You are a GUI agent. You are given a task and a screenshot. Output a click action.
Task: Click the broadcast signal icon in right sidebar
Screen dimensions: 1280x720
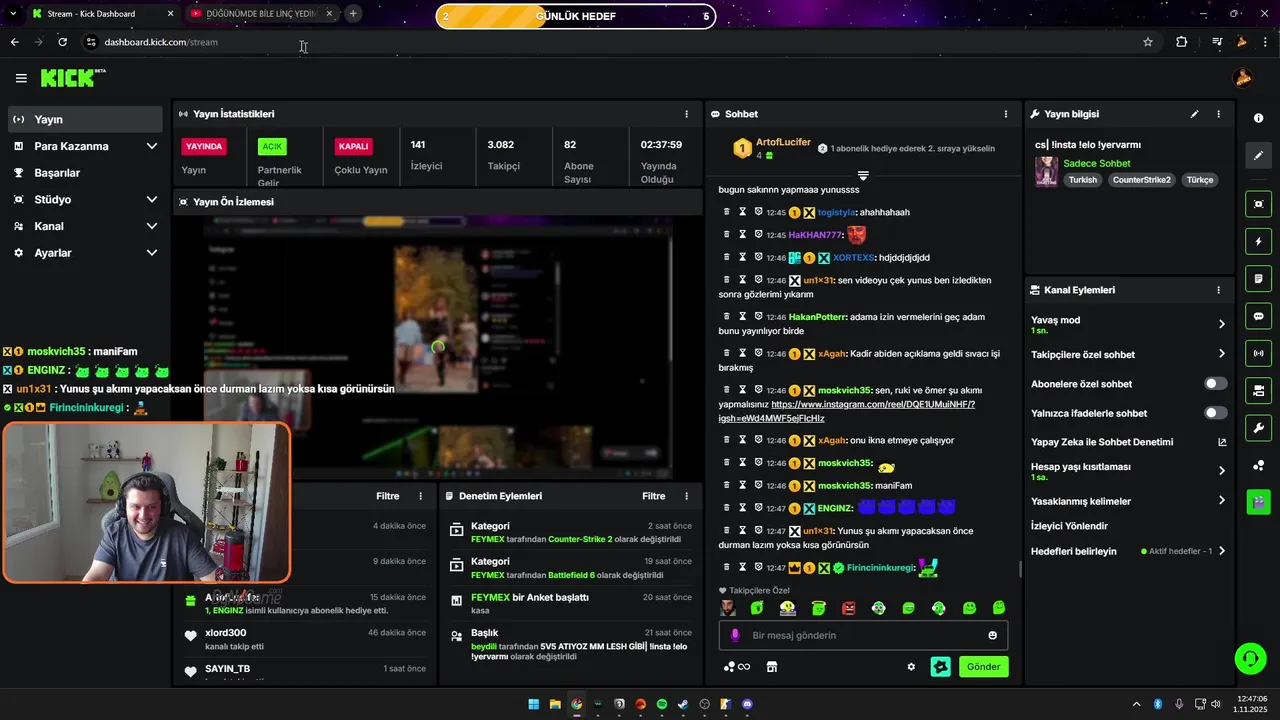(x=1258, y=353)
